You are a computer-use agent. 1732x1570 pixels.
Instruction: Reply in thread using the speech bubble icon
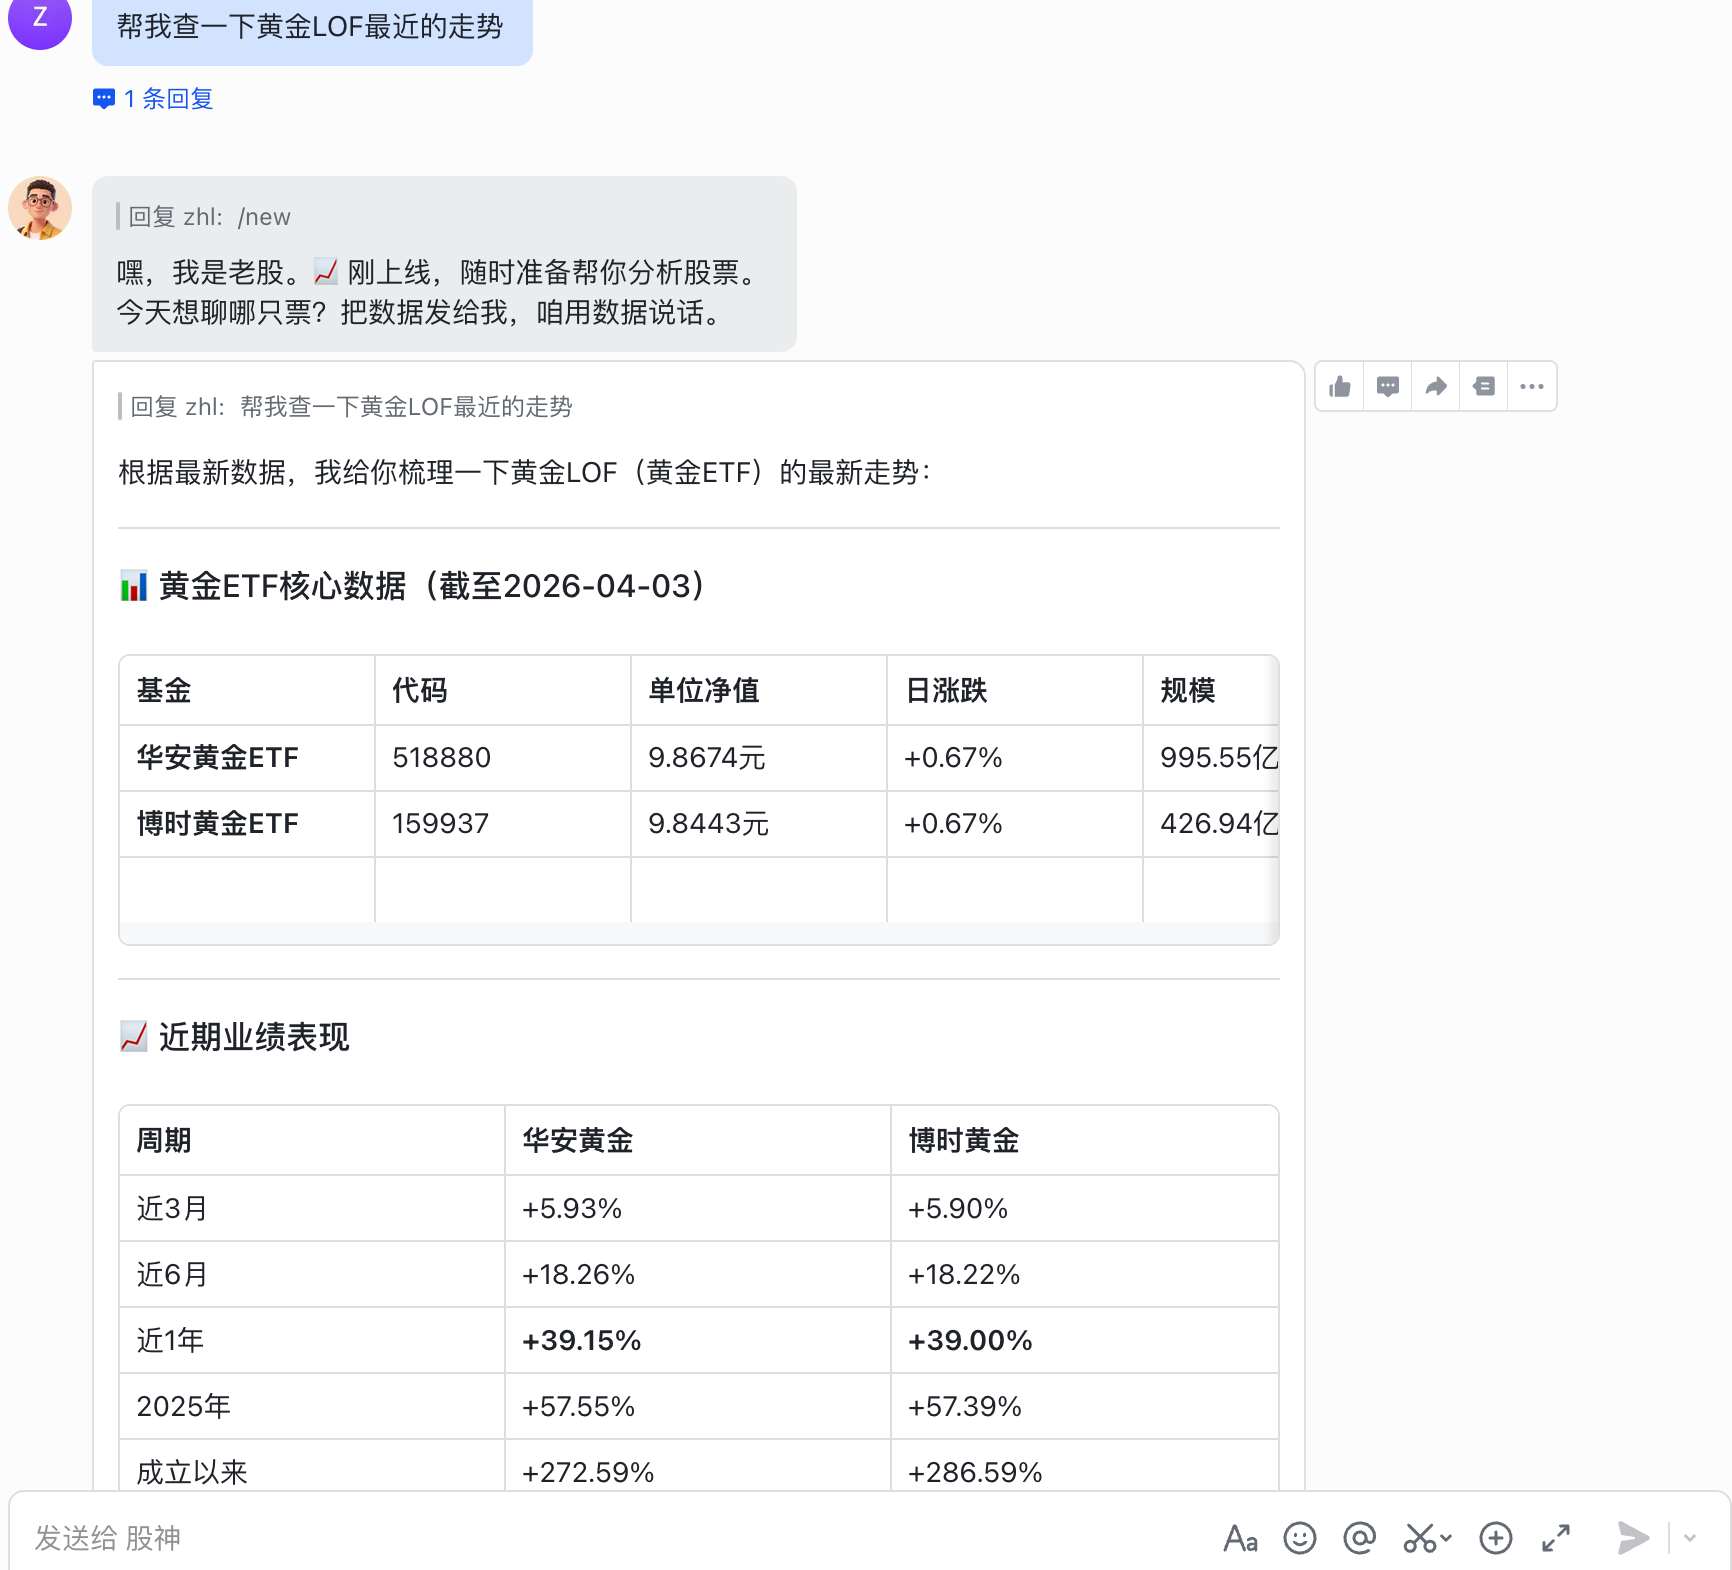coord(1388,387)
